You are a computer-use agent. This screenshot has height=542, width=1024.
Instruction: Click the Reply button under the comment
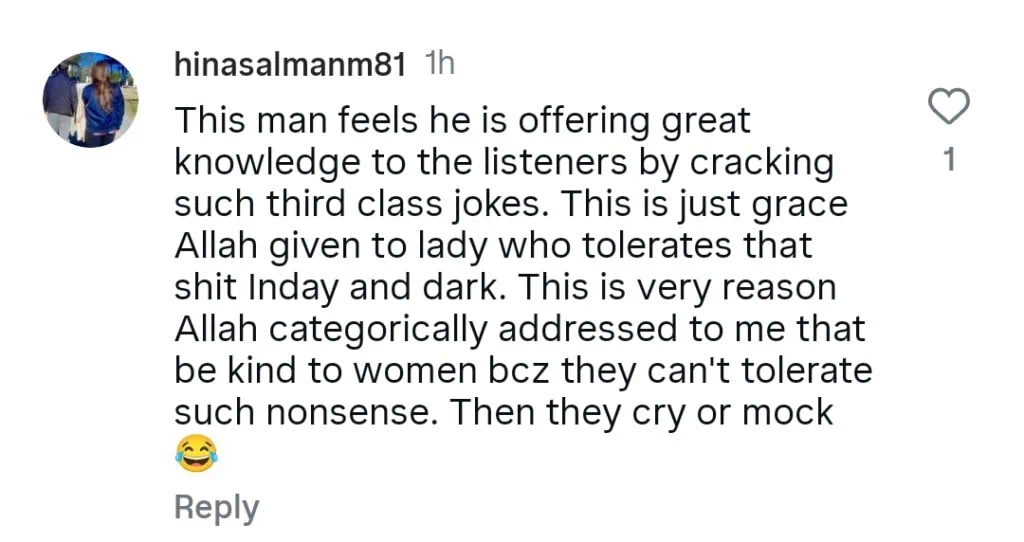(216, 507)
